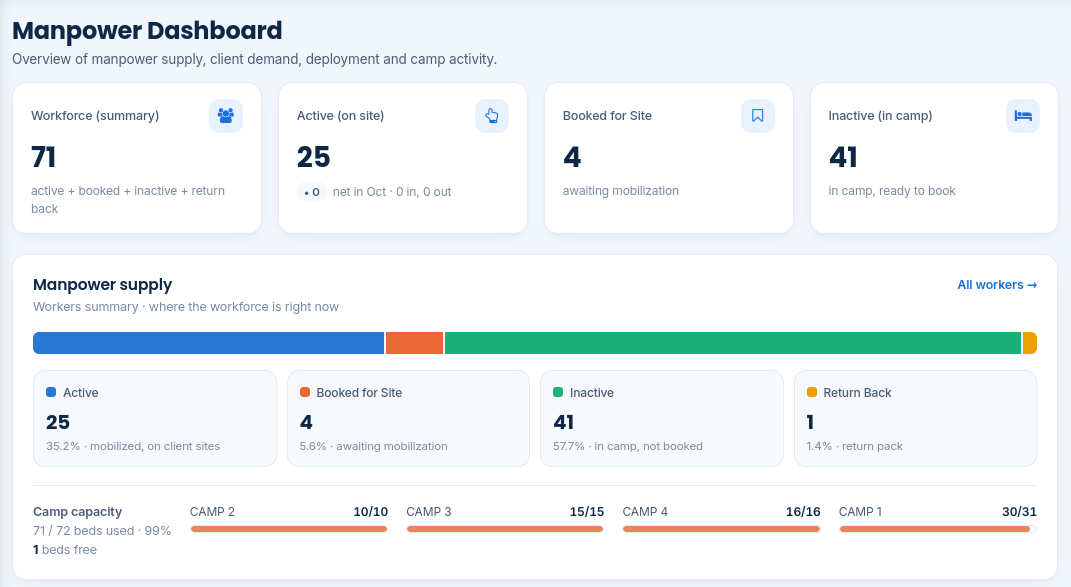The height and width of the screenshot is (587, 1071).
Task: Click the CAMP 3 value 15/15
Action: (587, 512)
